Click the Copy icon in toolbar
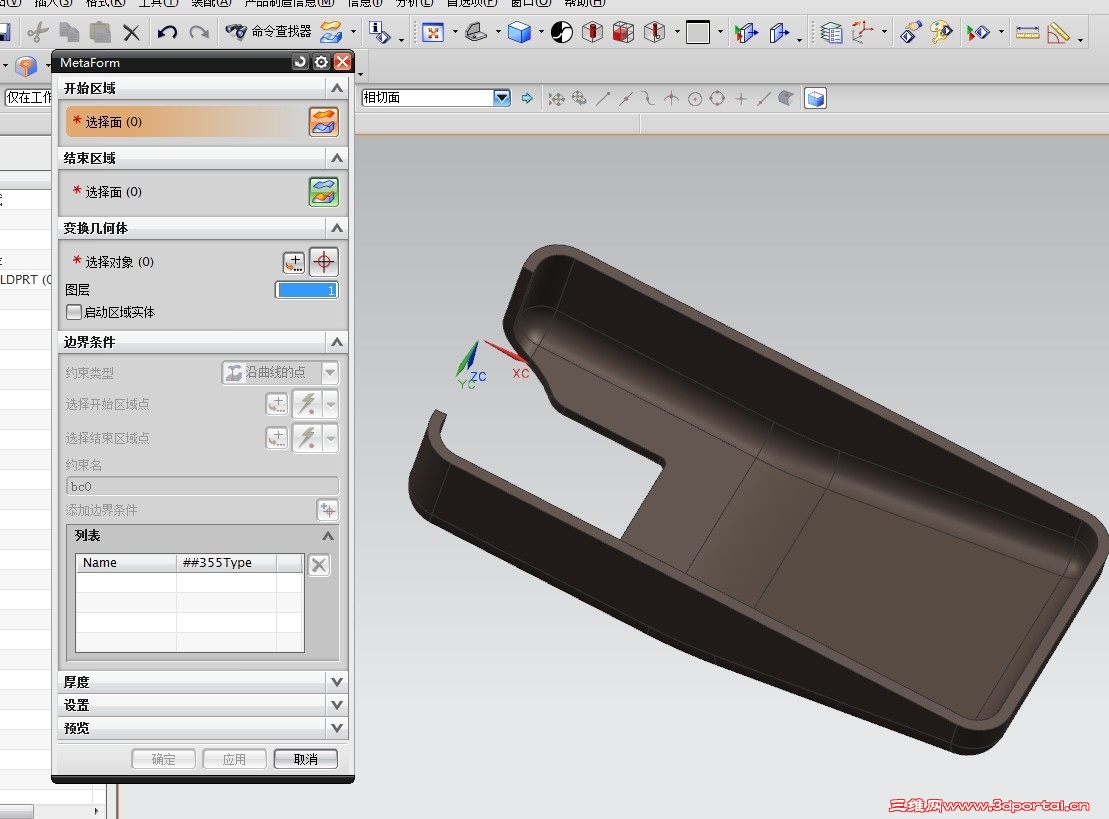 click(69, 32)
